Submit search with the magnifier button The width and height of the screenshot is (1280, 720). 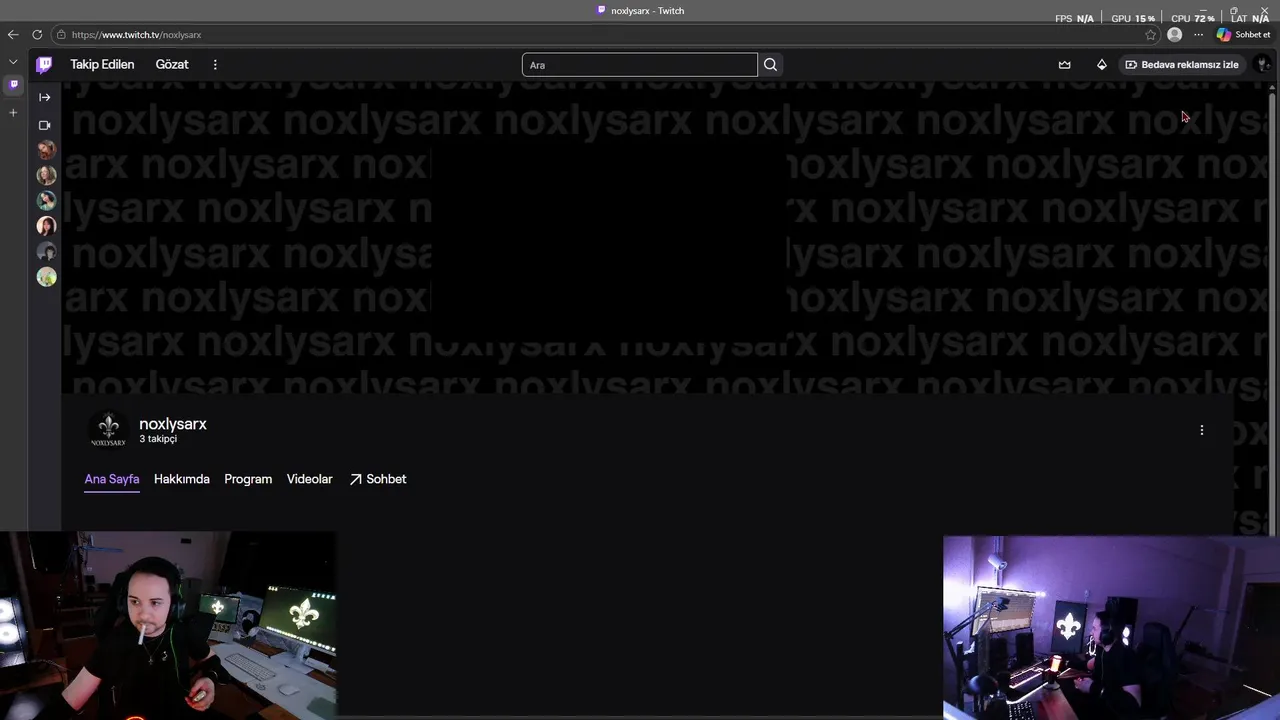click(770, 65)
